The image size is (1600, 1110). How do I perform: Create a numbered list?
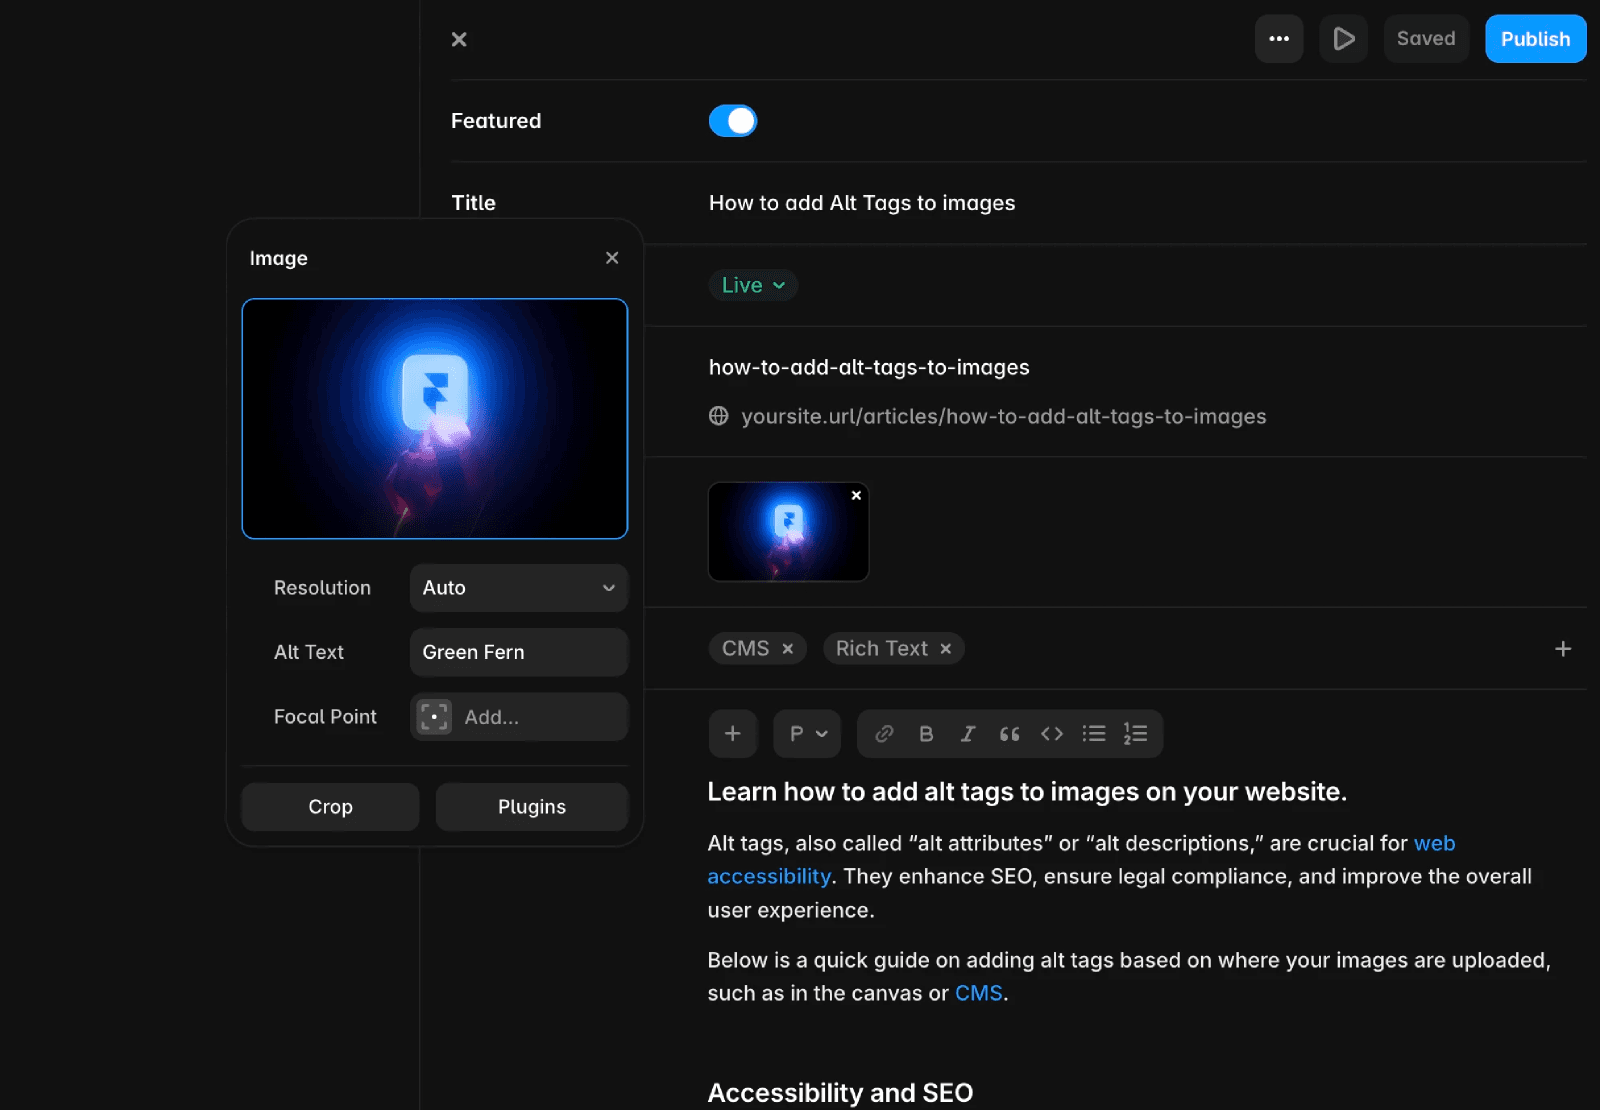pos(1135,734)
